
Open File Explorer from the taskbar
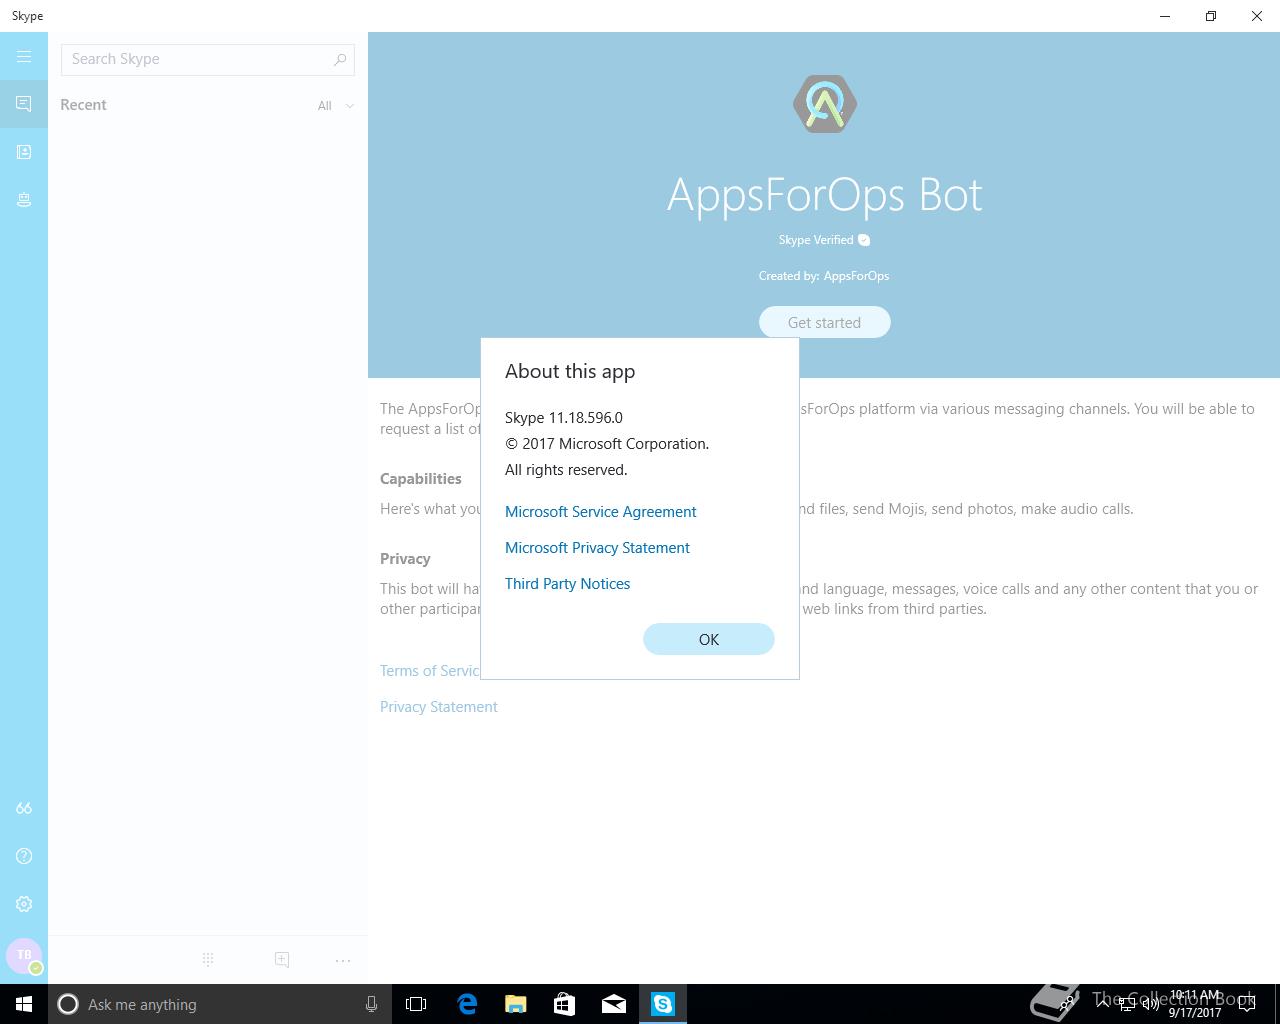(x=516, y=1004)
